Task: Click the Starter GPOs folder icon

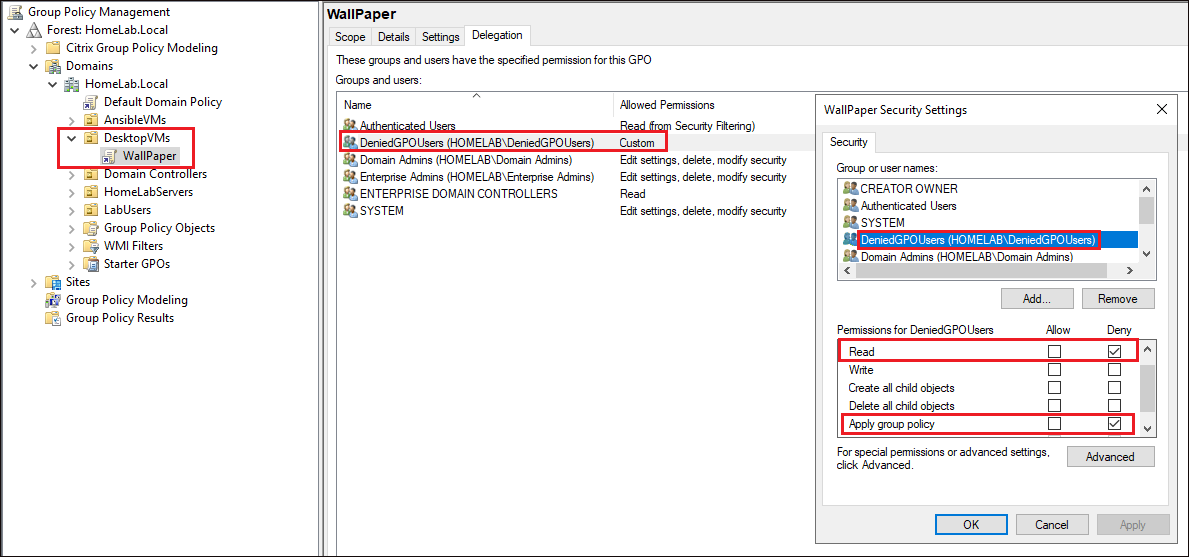Action: (91, 264)
